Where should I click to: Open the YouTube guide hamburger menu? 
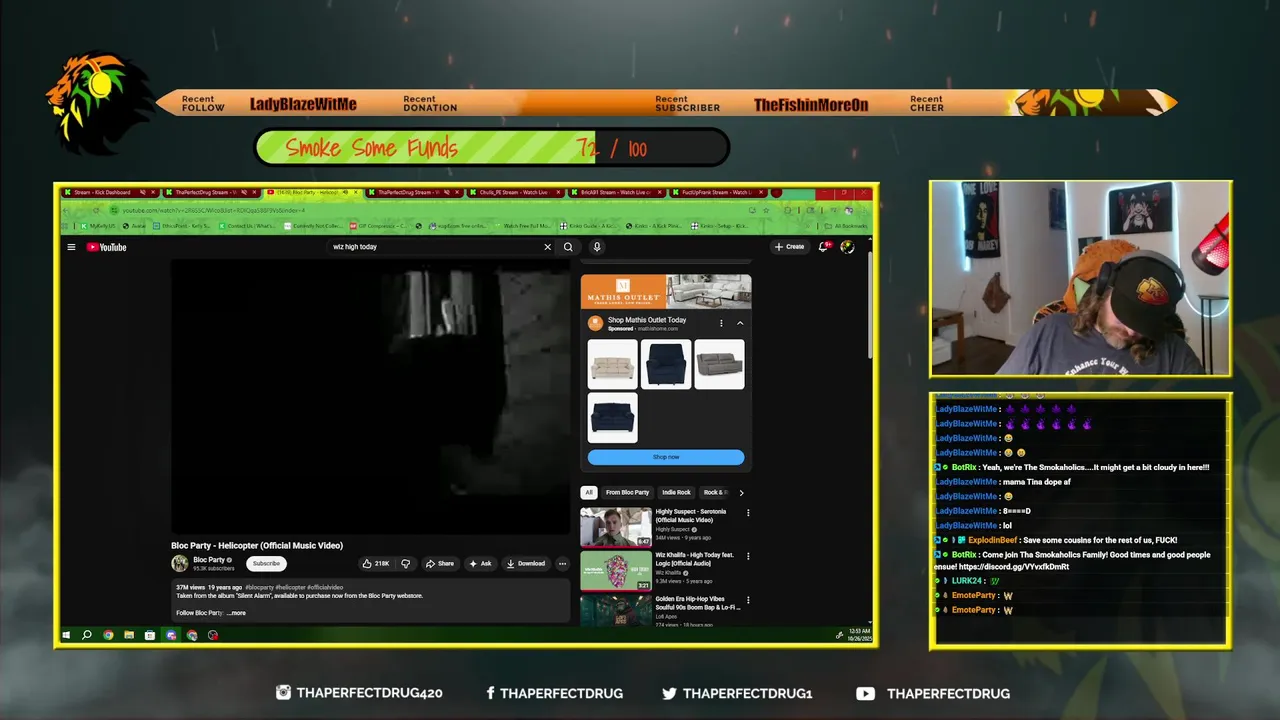pos(71,247)
